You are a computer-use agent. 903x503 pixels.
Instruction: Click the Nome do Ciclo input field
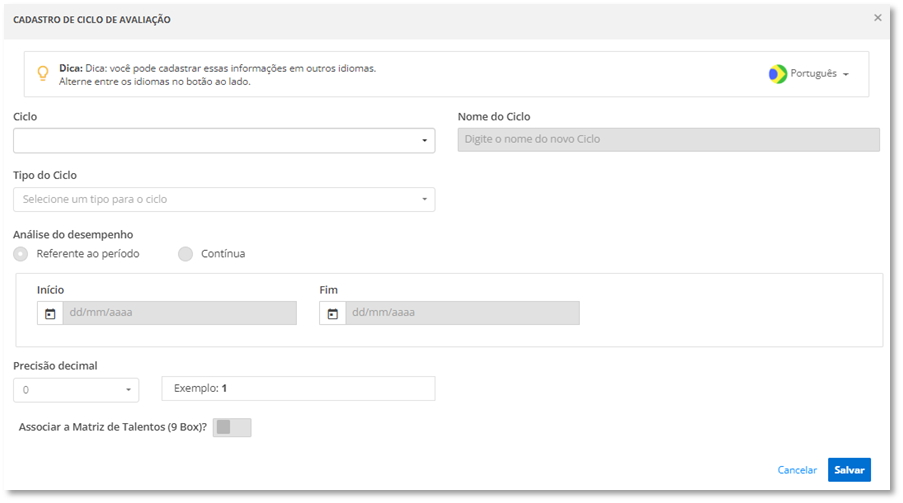[668, 140]
